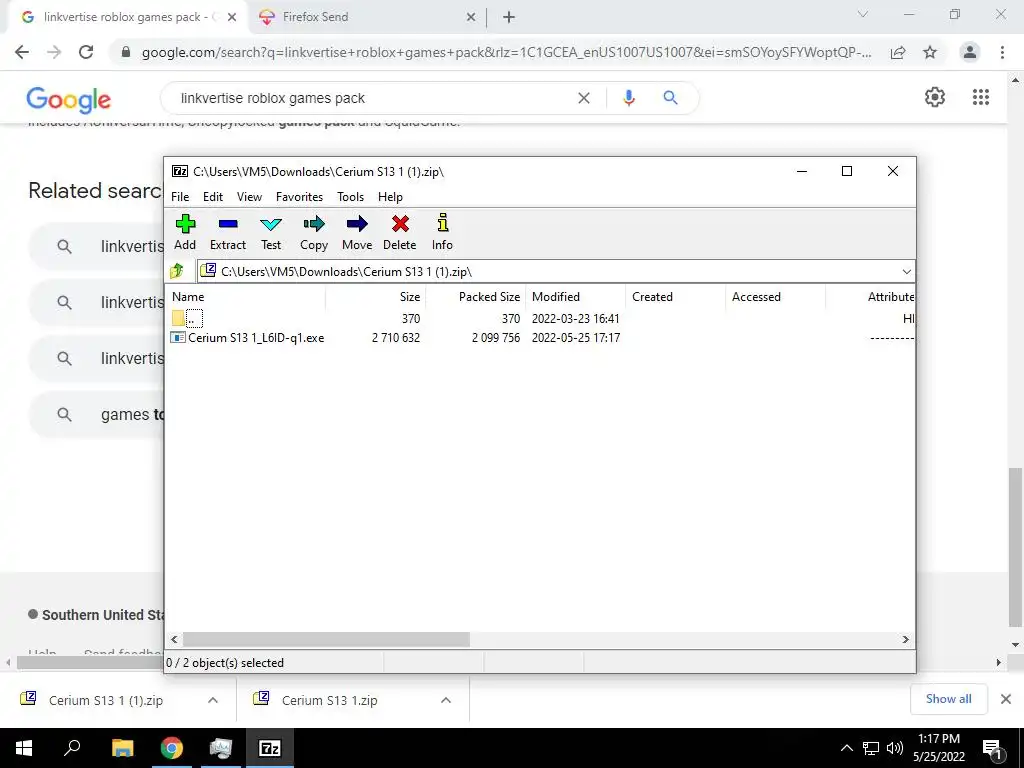Click the Google search text field
This screenshot has width=1024, height=768.
[372, 98]
